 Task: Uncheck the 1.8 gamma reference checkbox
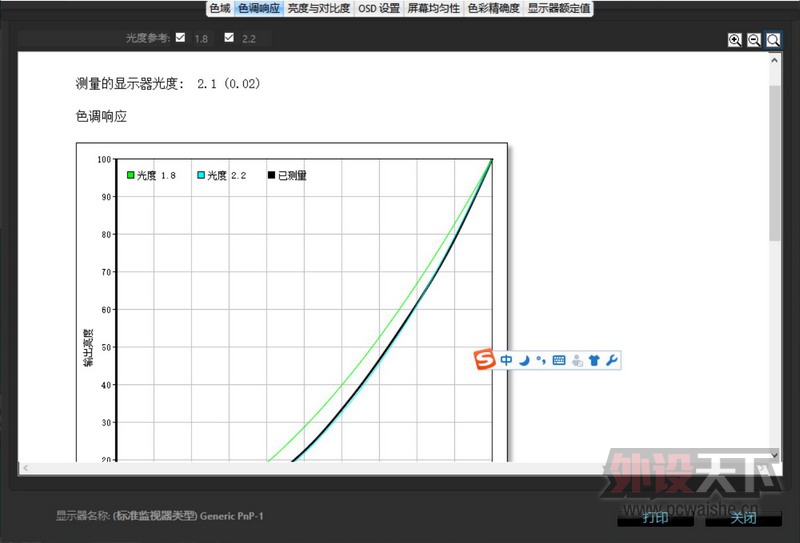tap(180, 37)
